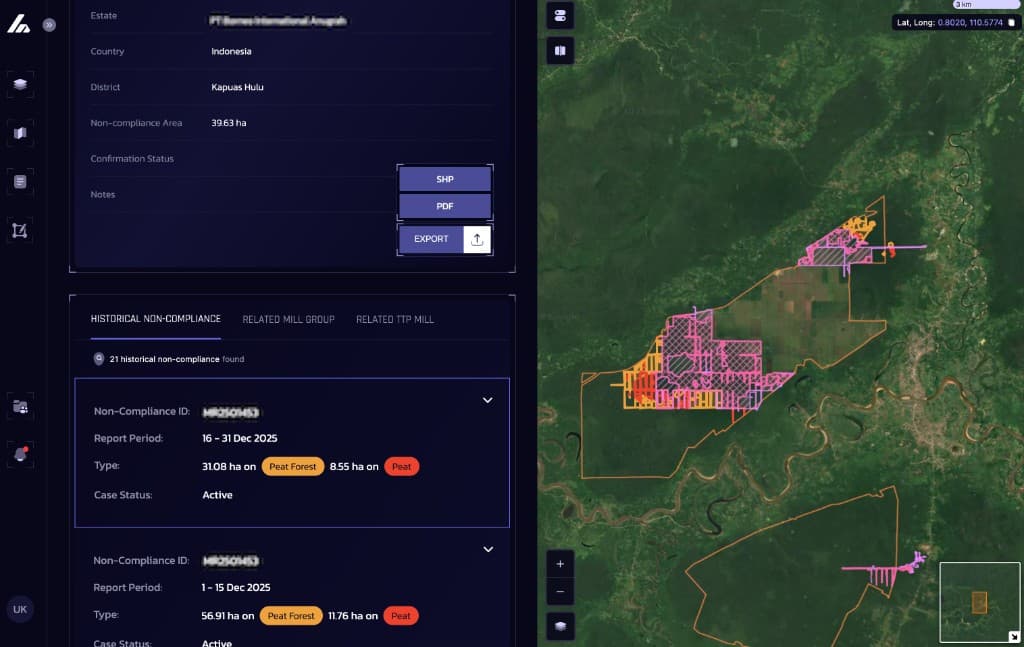Switch to Related TTP Mill tab
The width and height of the screenshot is (1024, 647).
[x=395, y=319]
